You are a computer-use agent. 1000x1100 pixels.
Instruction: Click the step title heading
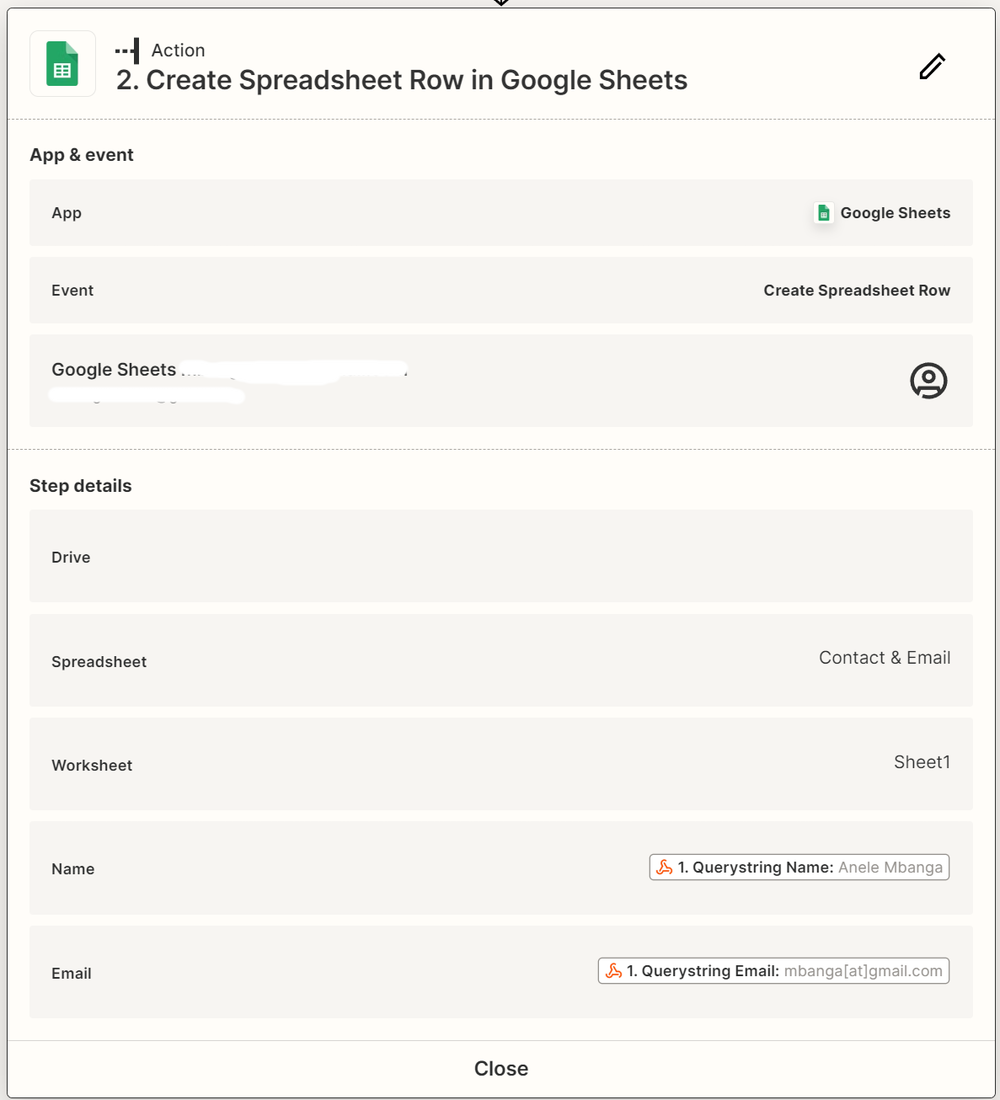(x=401, y=81)
